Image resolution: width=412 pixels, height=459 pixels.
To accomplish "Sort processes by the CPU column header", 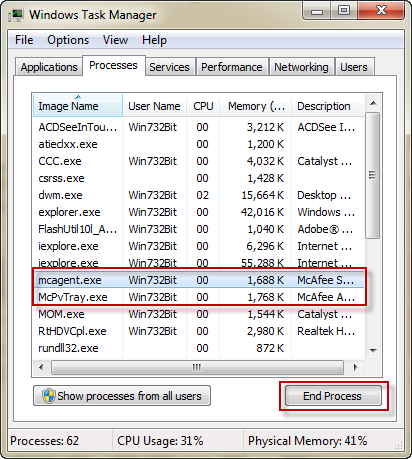I will coord(203,106).
